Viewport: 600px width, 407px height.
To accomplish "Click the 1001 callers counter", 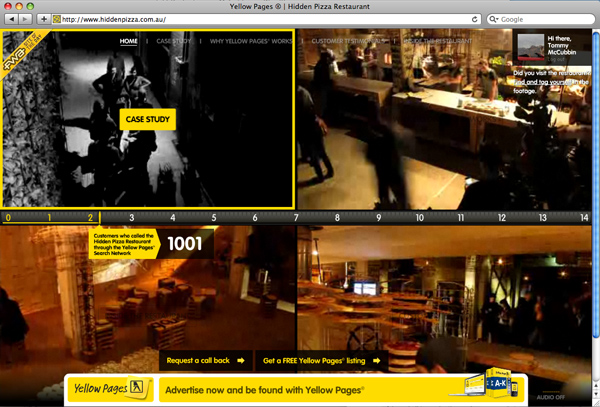I will [x=185, y=244].
